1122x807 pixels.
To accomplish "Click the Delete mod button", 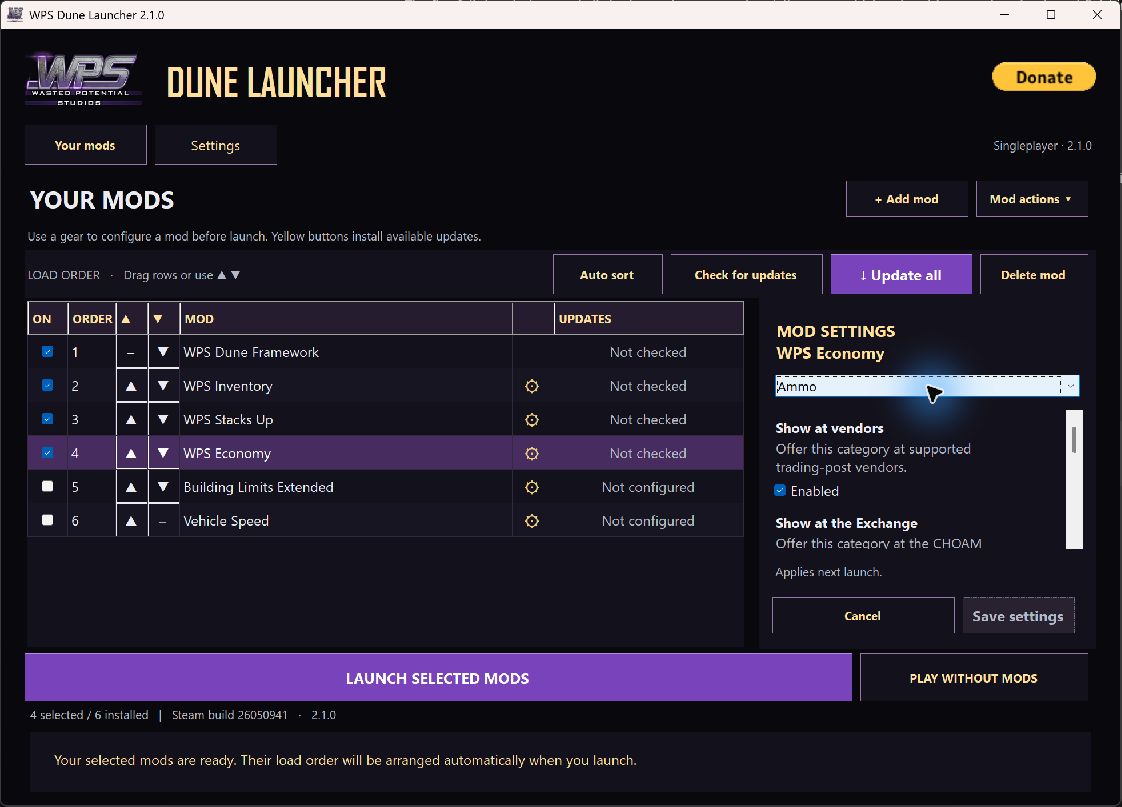I will click(1033, 275).
